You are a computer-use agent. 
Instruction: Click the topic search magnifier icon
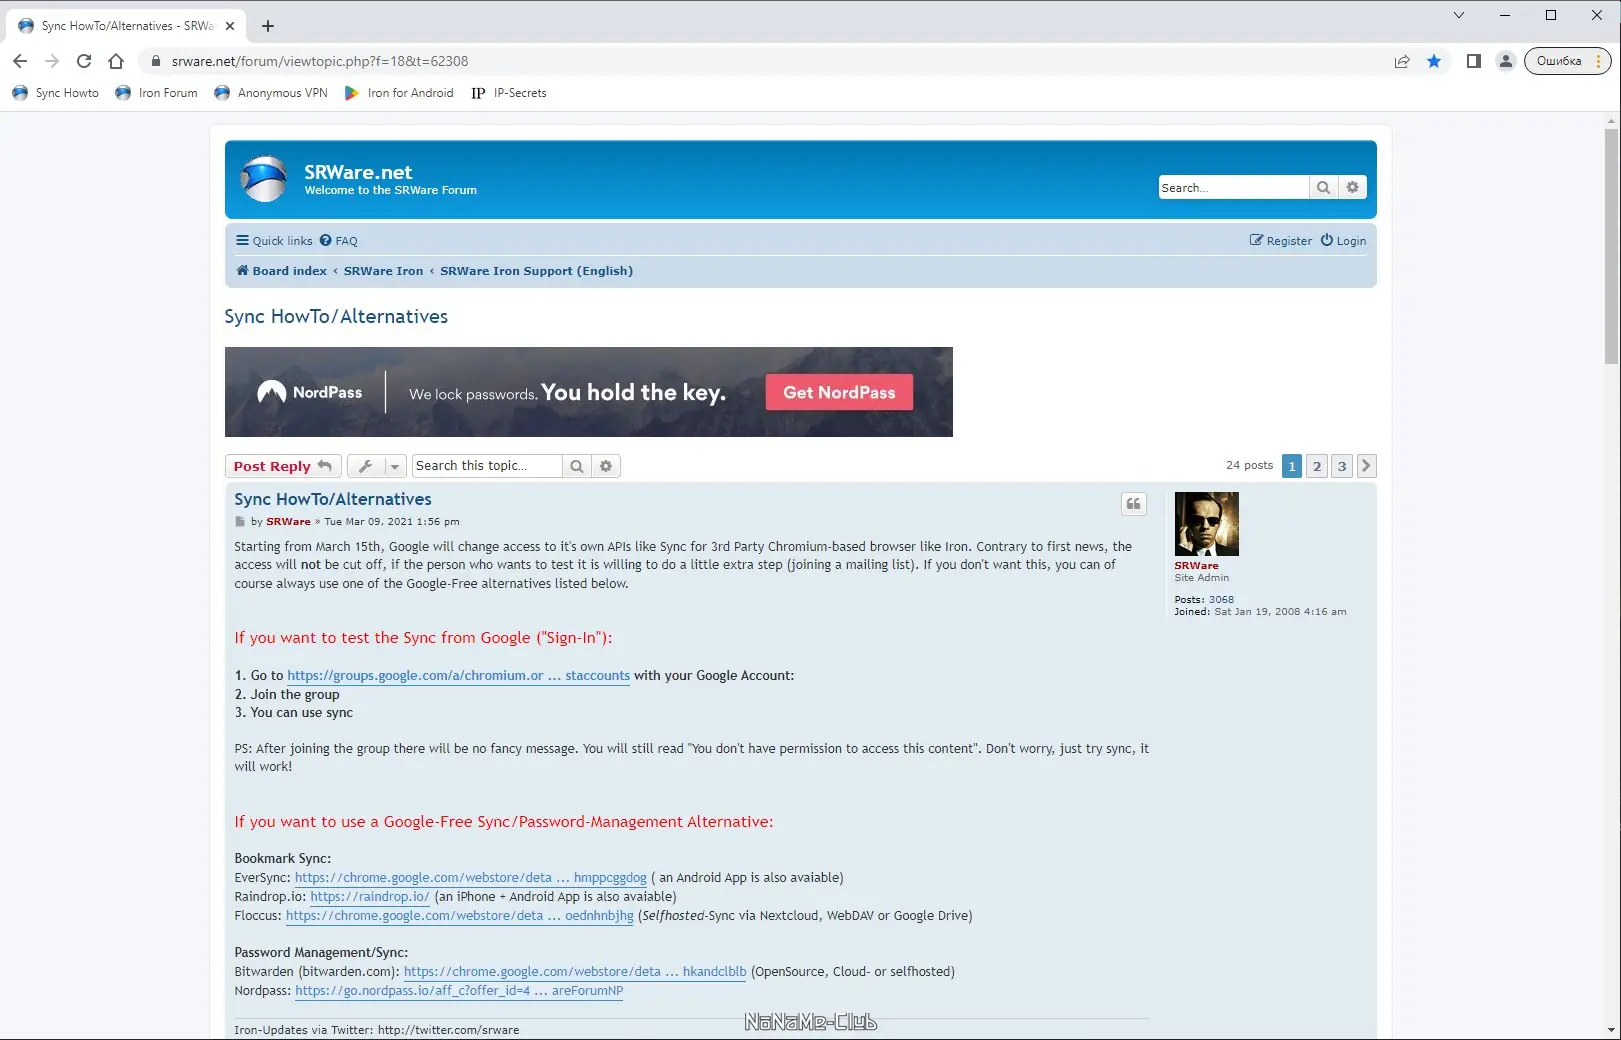[x=576, y=466]
